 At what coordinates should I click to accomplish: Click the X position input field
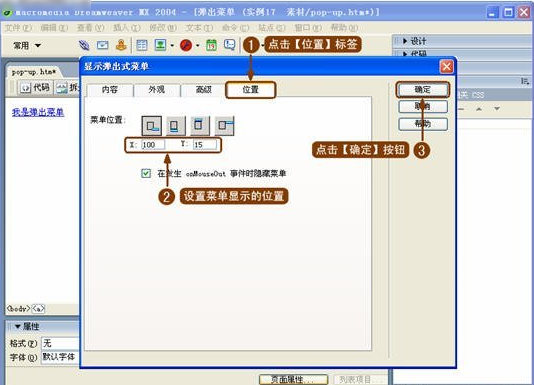pyautogui.click(x=153, y=145)
